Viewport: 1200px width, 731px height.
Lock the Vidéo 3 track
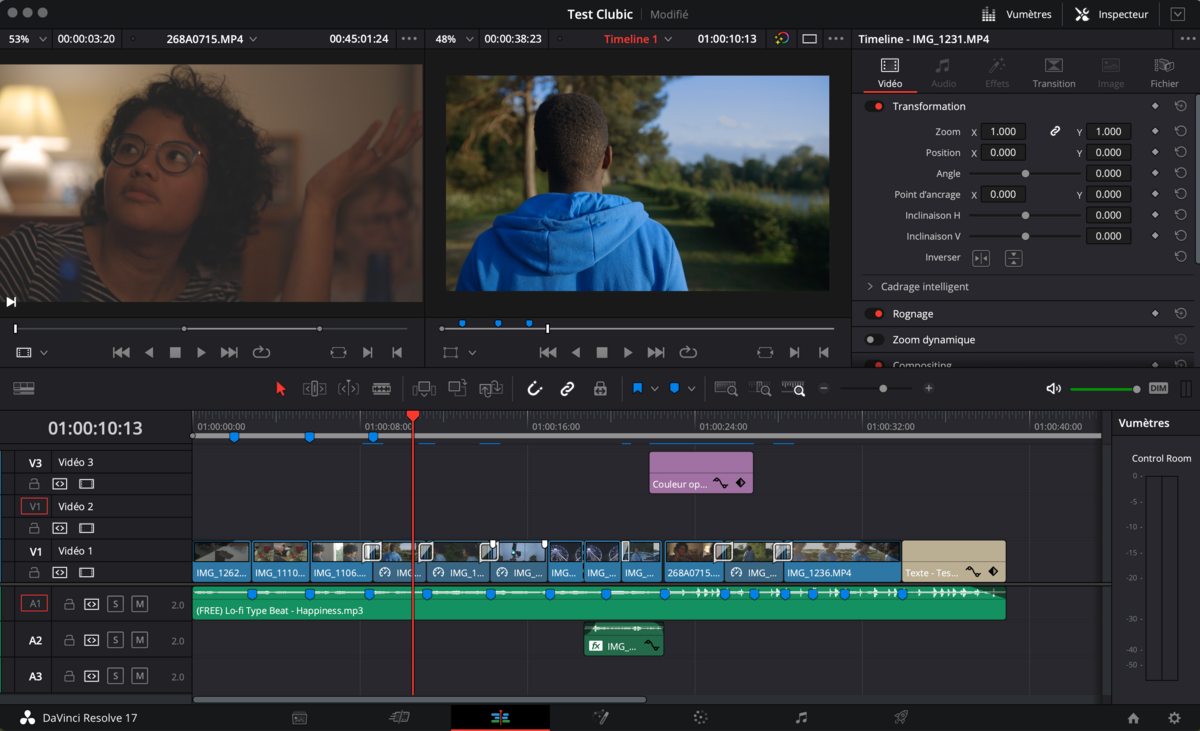(34, 484)
